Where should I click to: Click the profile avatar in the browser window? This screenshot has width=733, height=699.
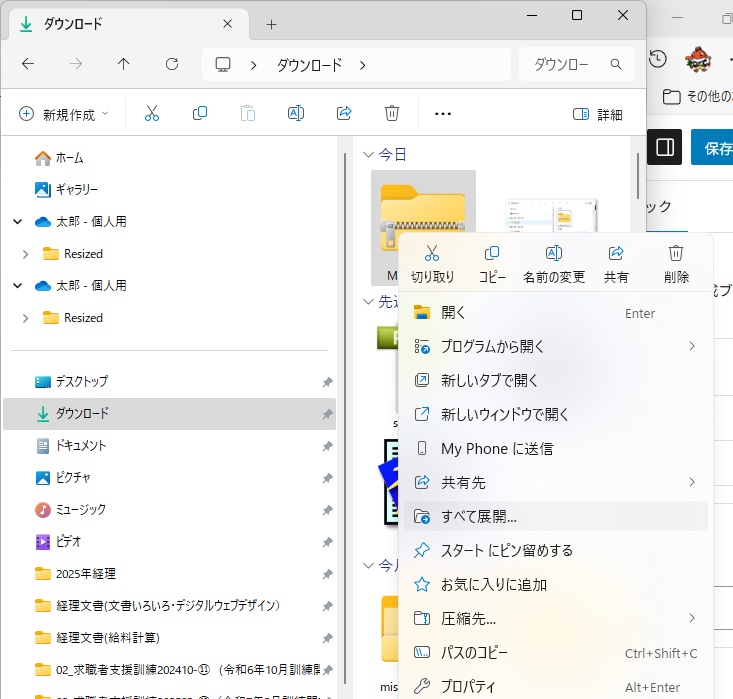[x=698, y=59]
